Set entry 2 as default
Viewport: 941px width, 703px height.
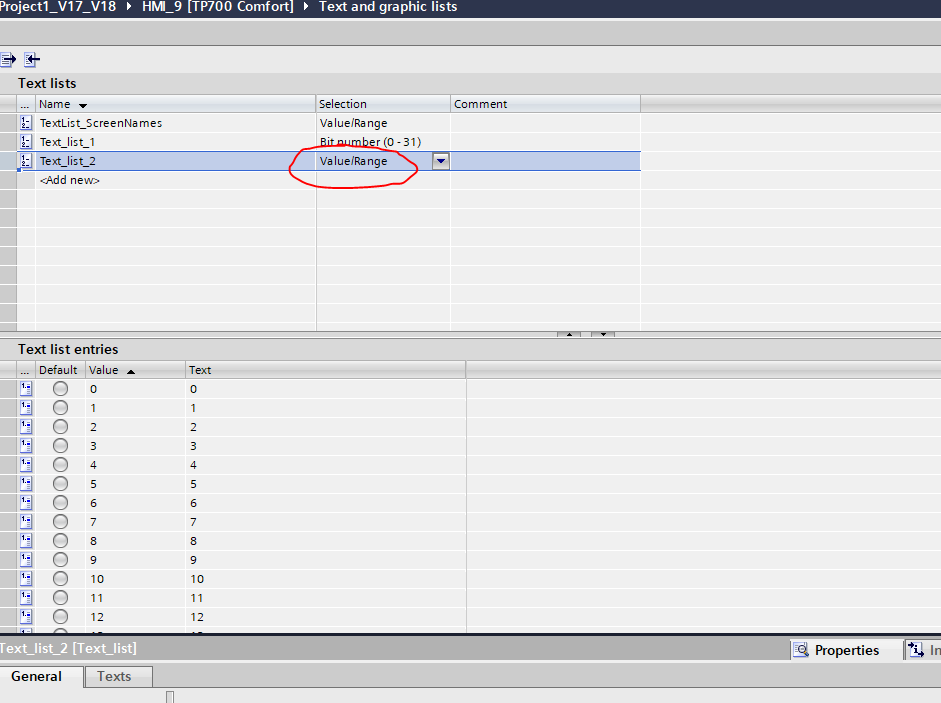coord(60,426)
